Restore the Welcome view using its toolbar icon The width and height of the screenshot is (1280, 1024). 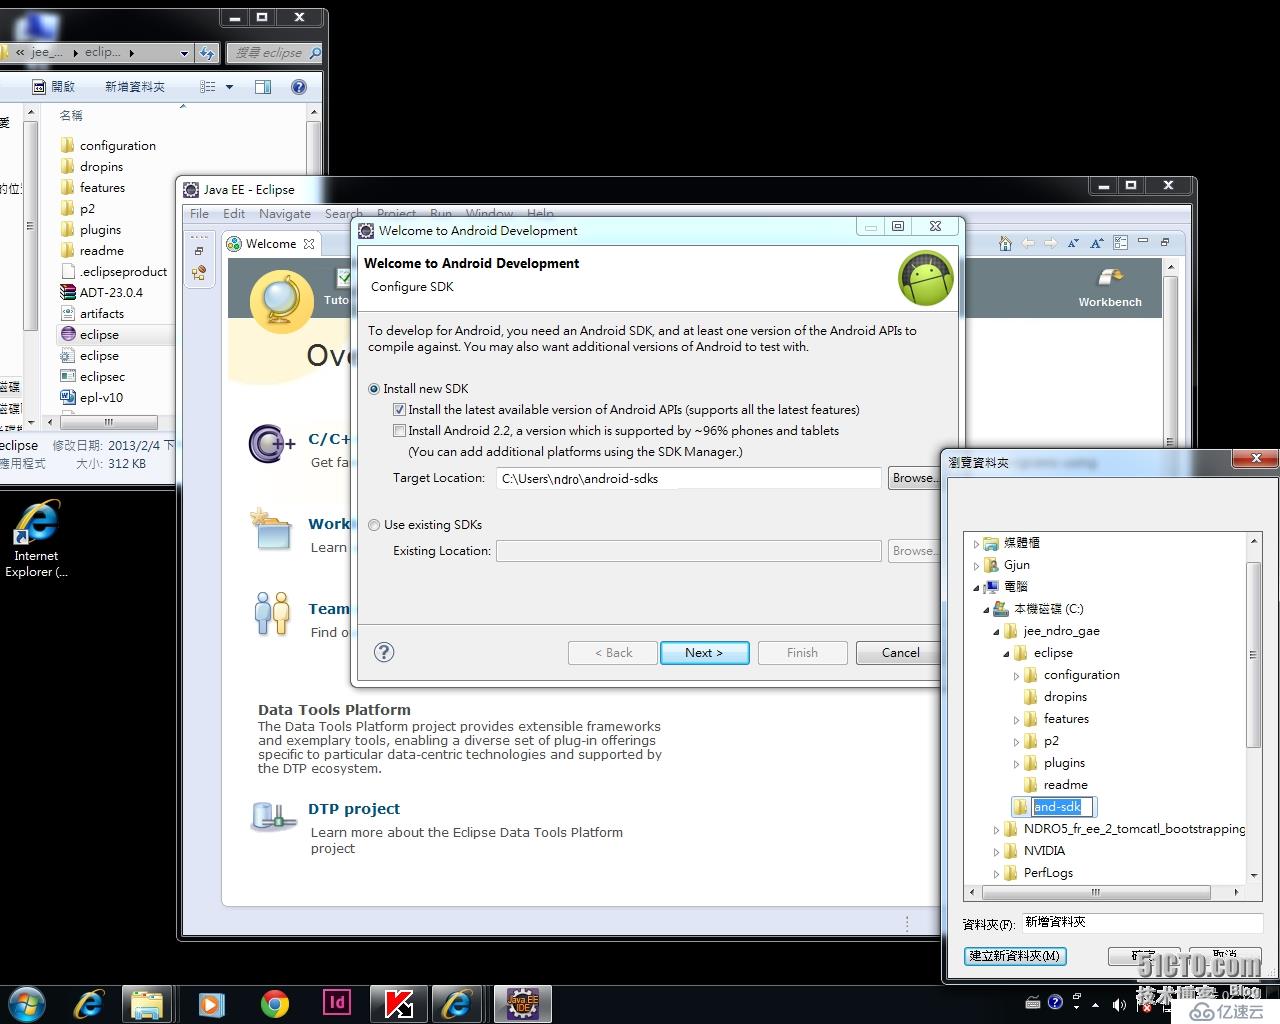pyautogui.click(x=1164, y=242)
